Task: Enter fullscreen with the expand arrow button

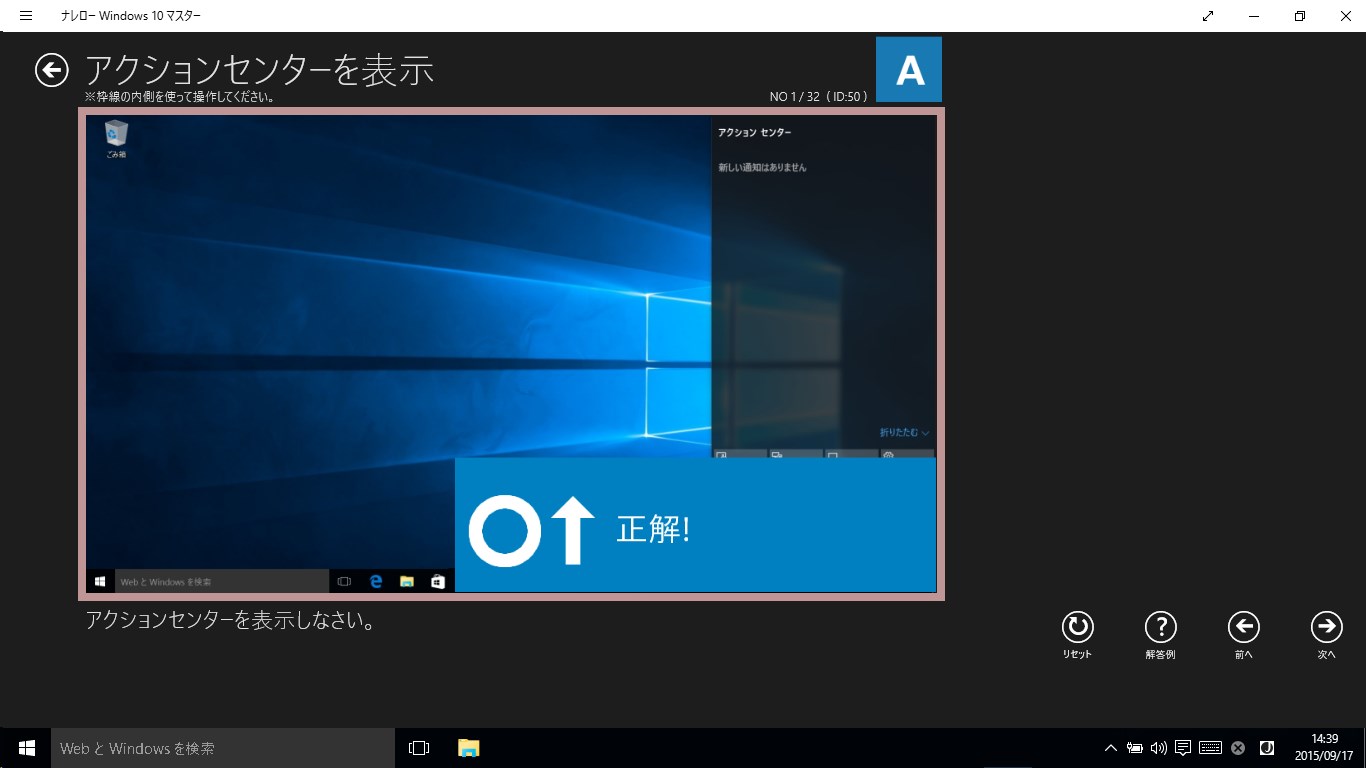Action: 1207,16
